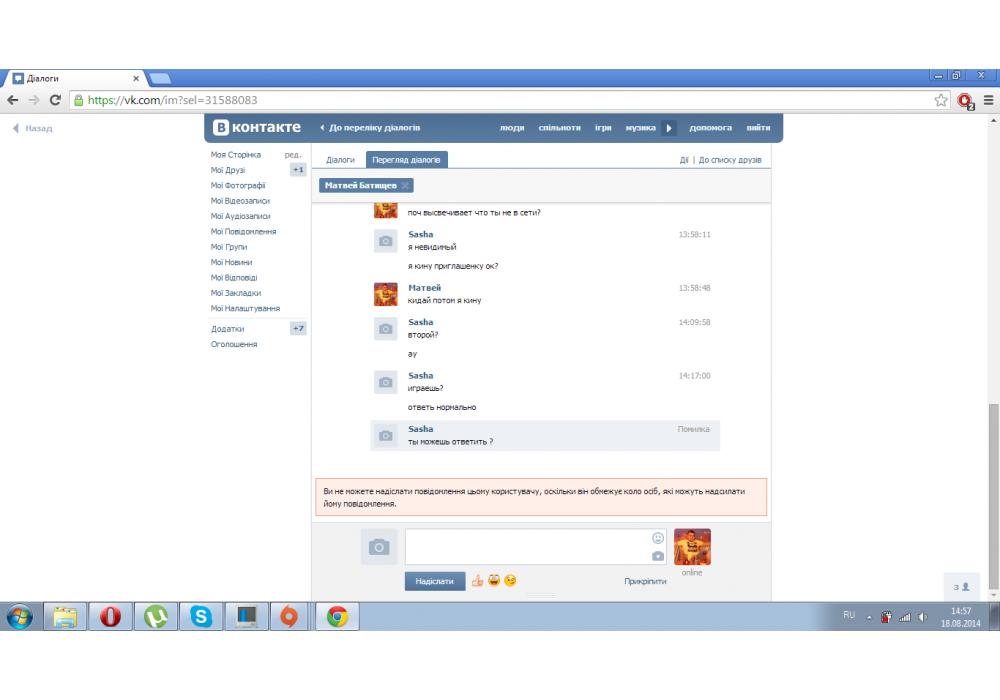
Task: Close the Діалоги browser tab
Action: coord(136,78)
